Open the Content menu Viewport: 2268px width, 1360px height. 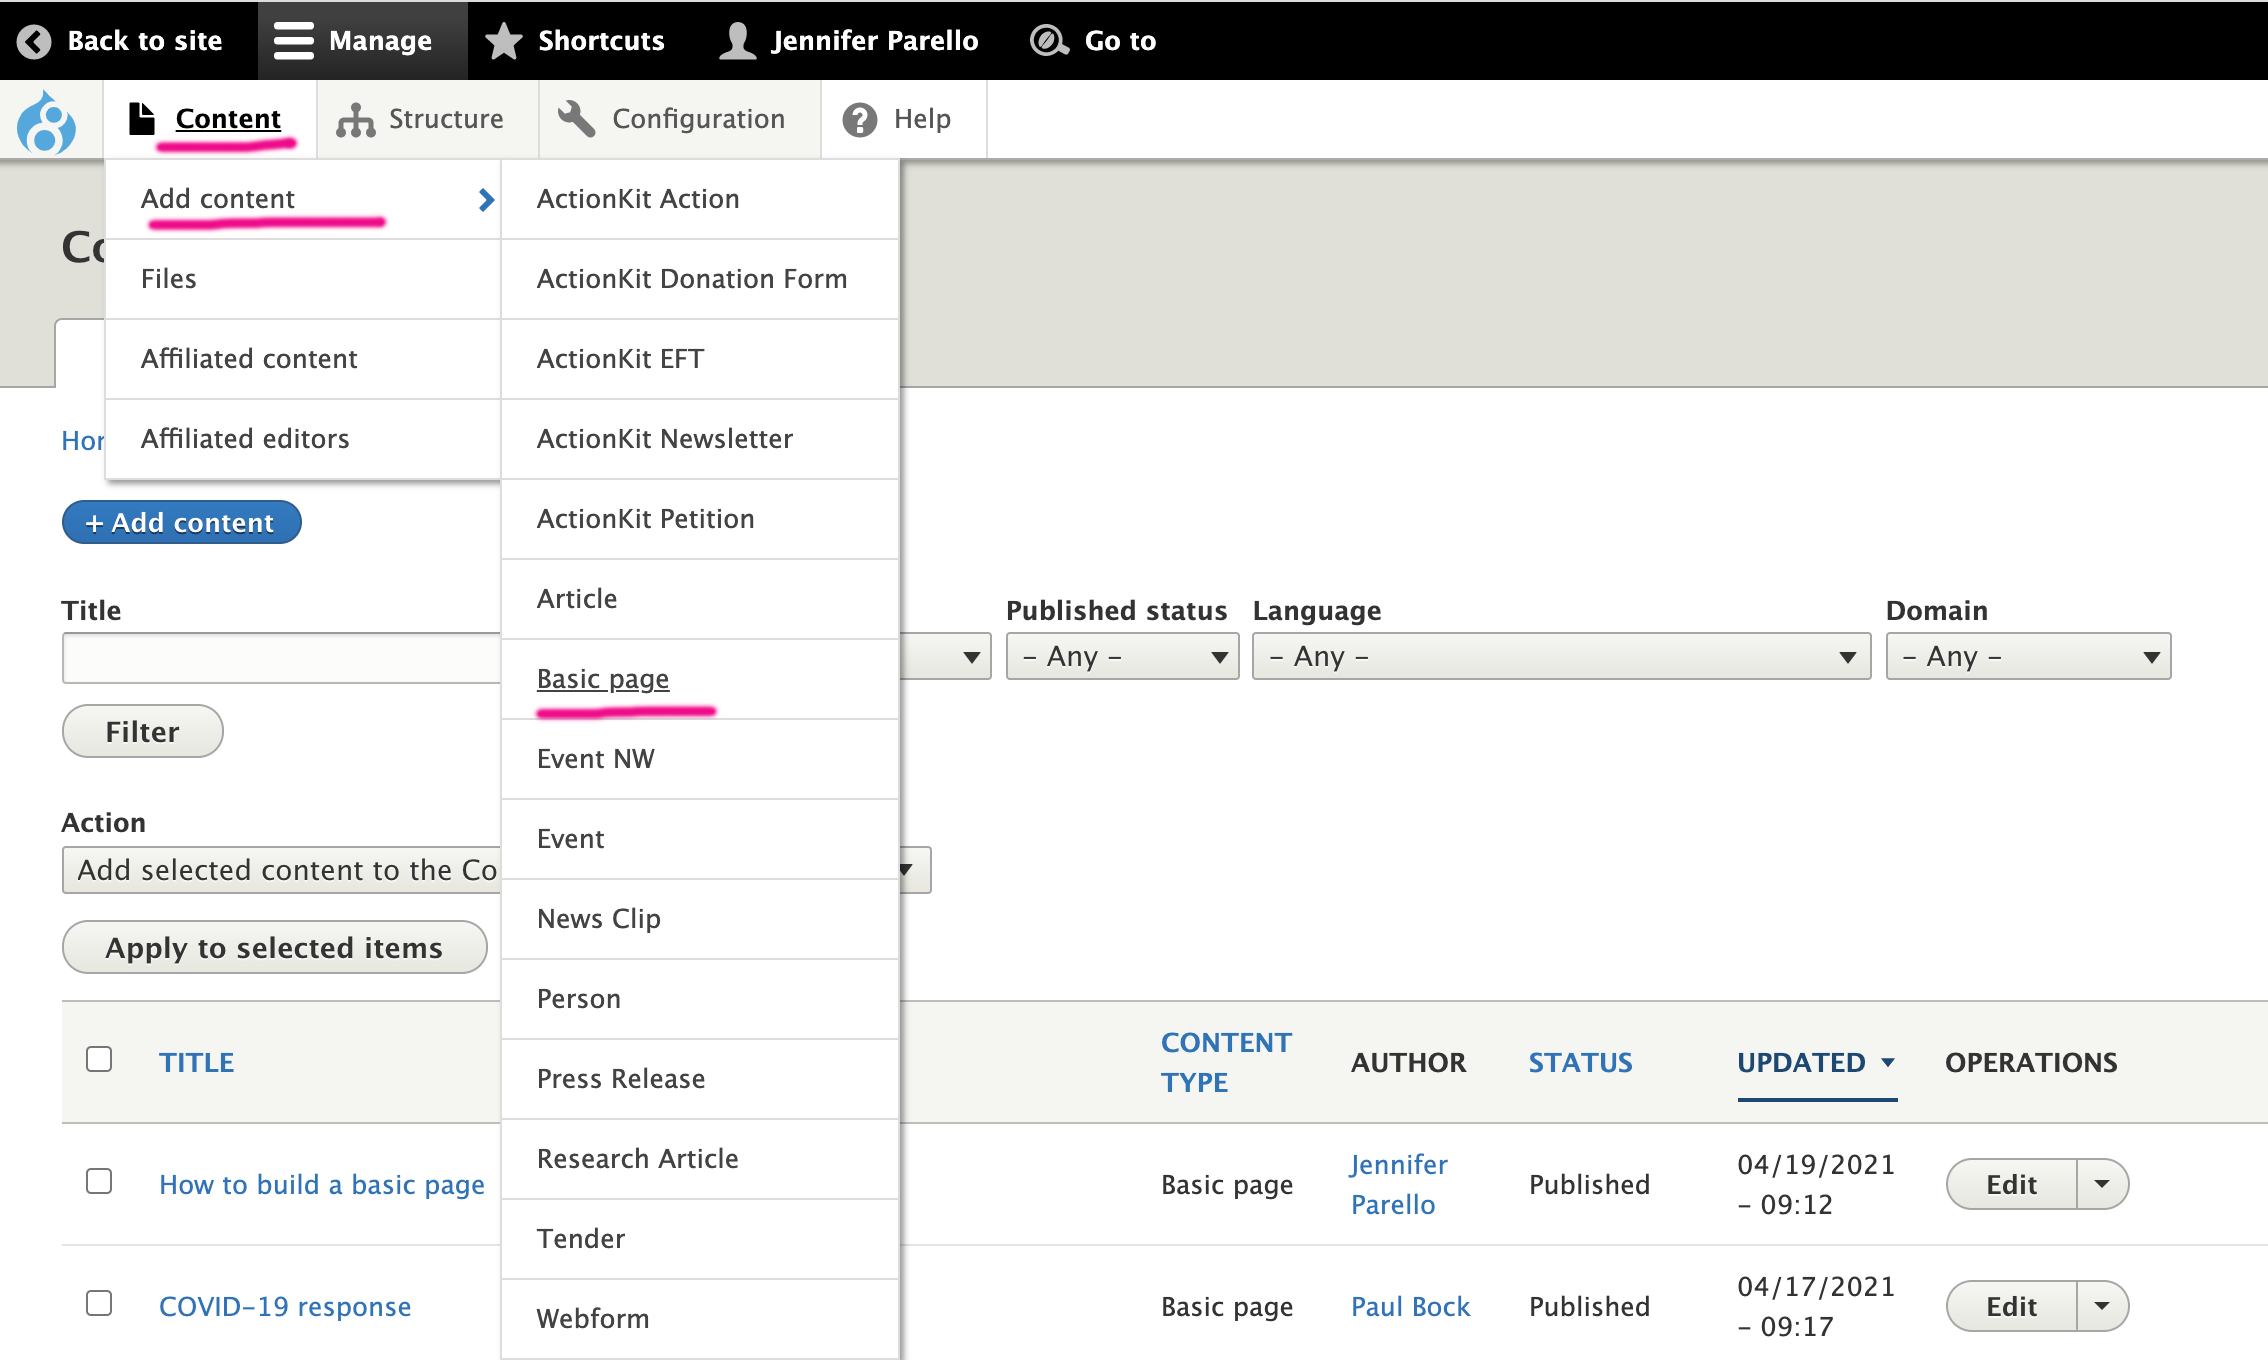[209, 119]
